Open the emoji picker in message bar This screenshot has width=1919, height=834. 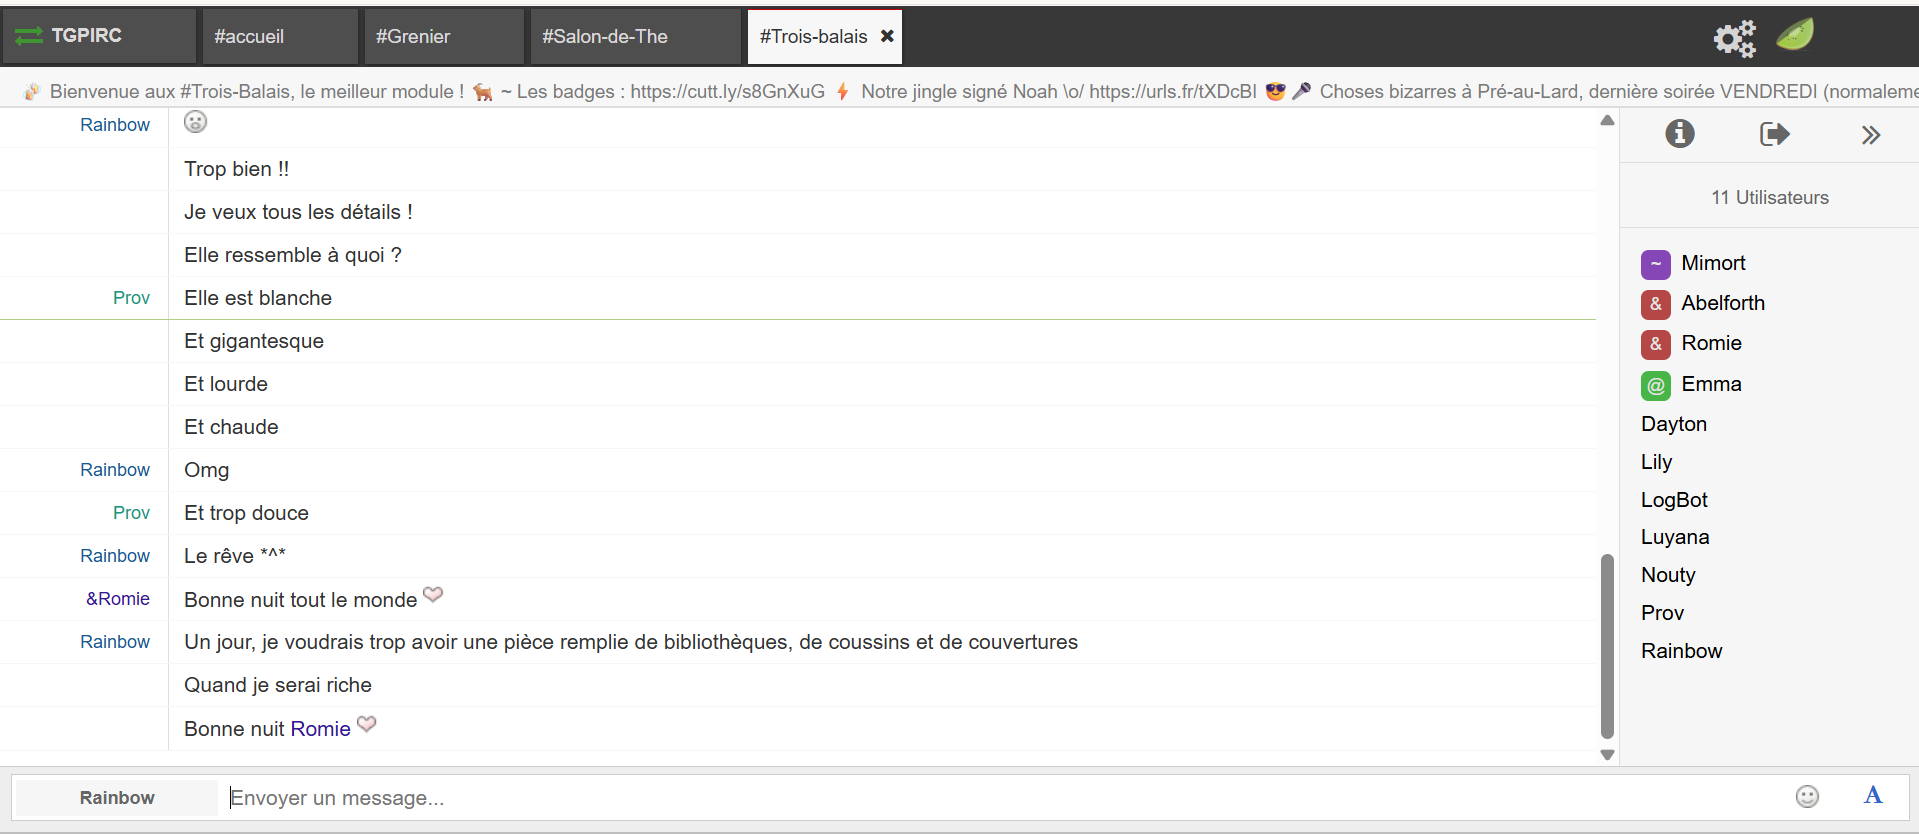[x=1807, y=797]
